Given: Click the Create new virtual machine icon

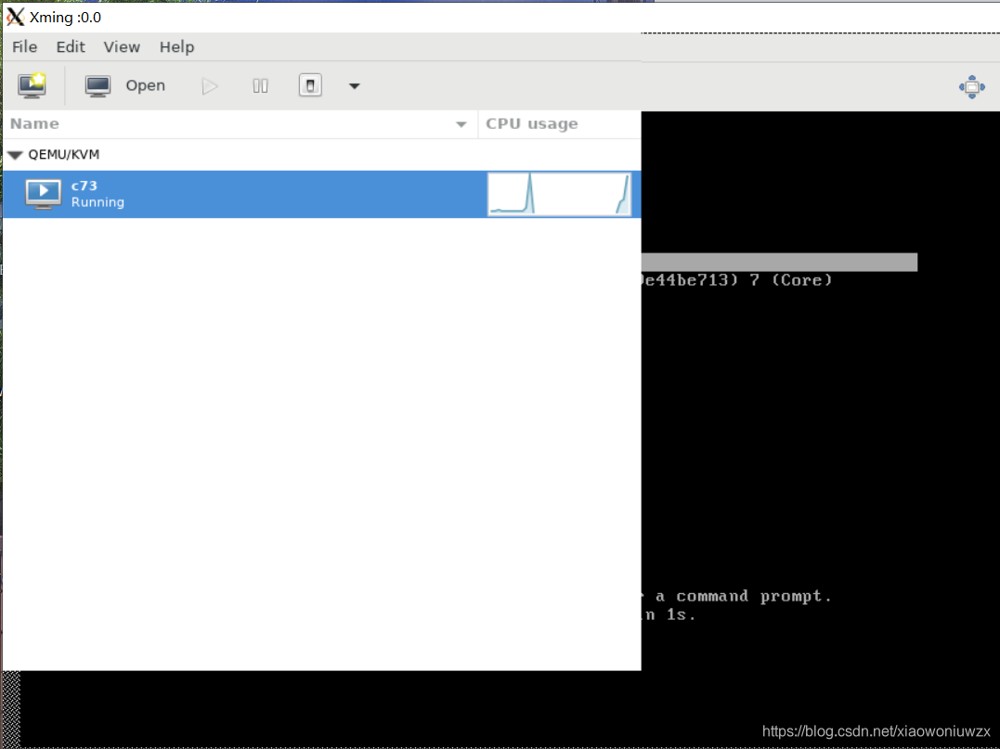Looking at the screenshot, I should (32, 85).
